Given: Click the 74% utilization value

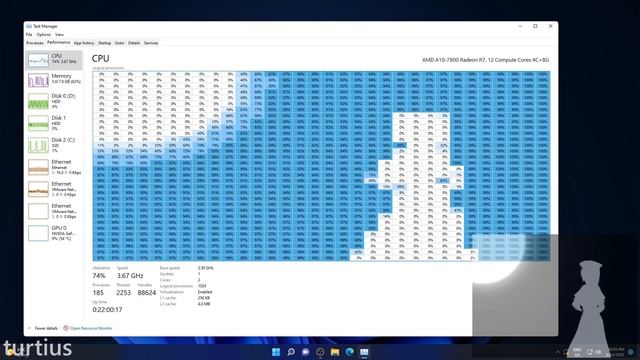Looking at the screenshot, I should [99, 276].
